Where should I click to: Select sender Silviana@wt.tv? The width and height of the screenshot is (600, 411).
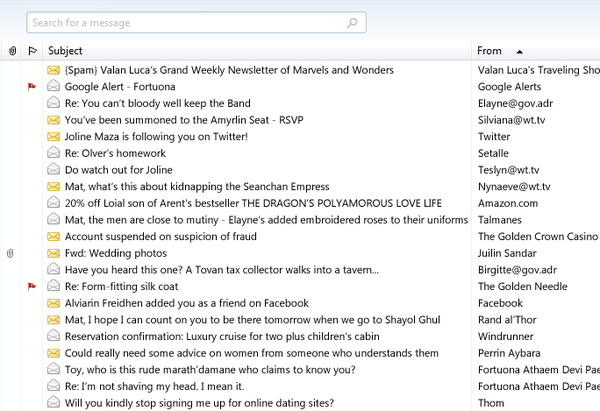point(512,120)
